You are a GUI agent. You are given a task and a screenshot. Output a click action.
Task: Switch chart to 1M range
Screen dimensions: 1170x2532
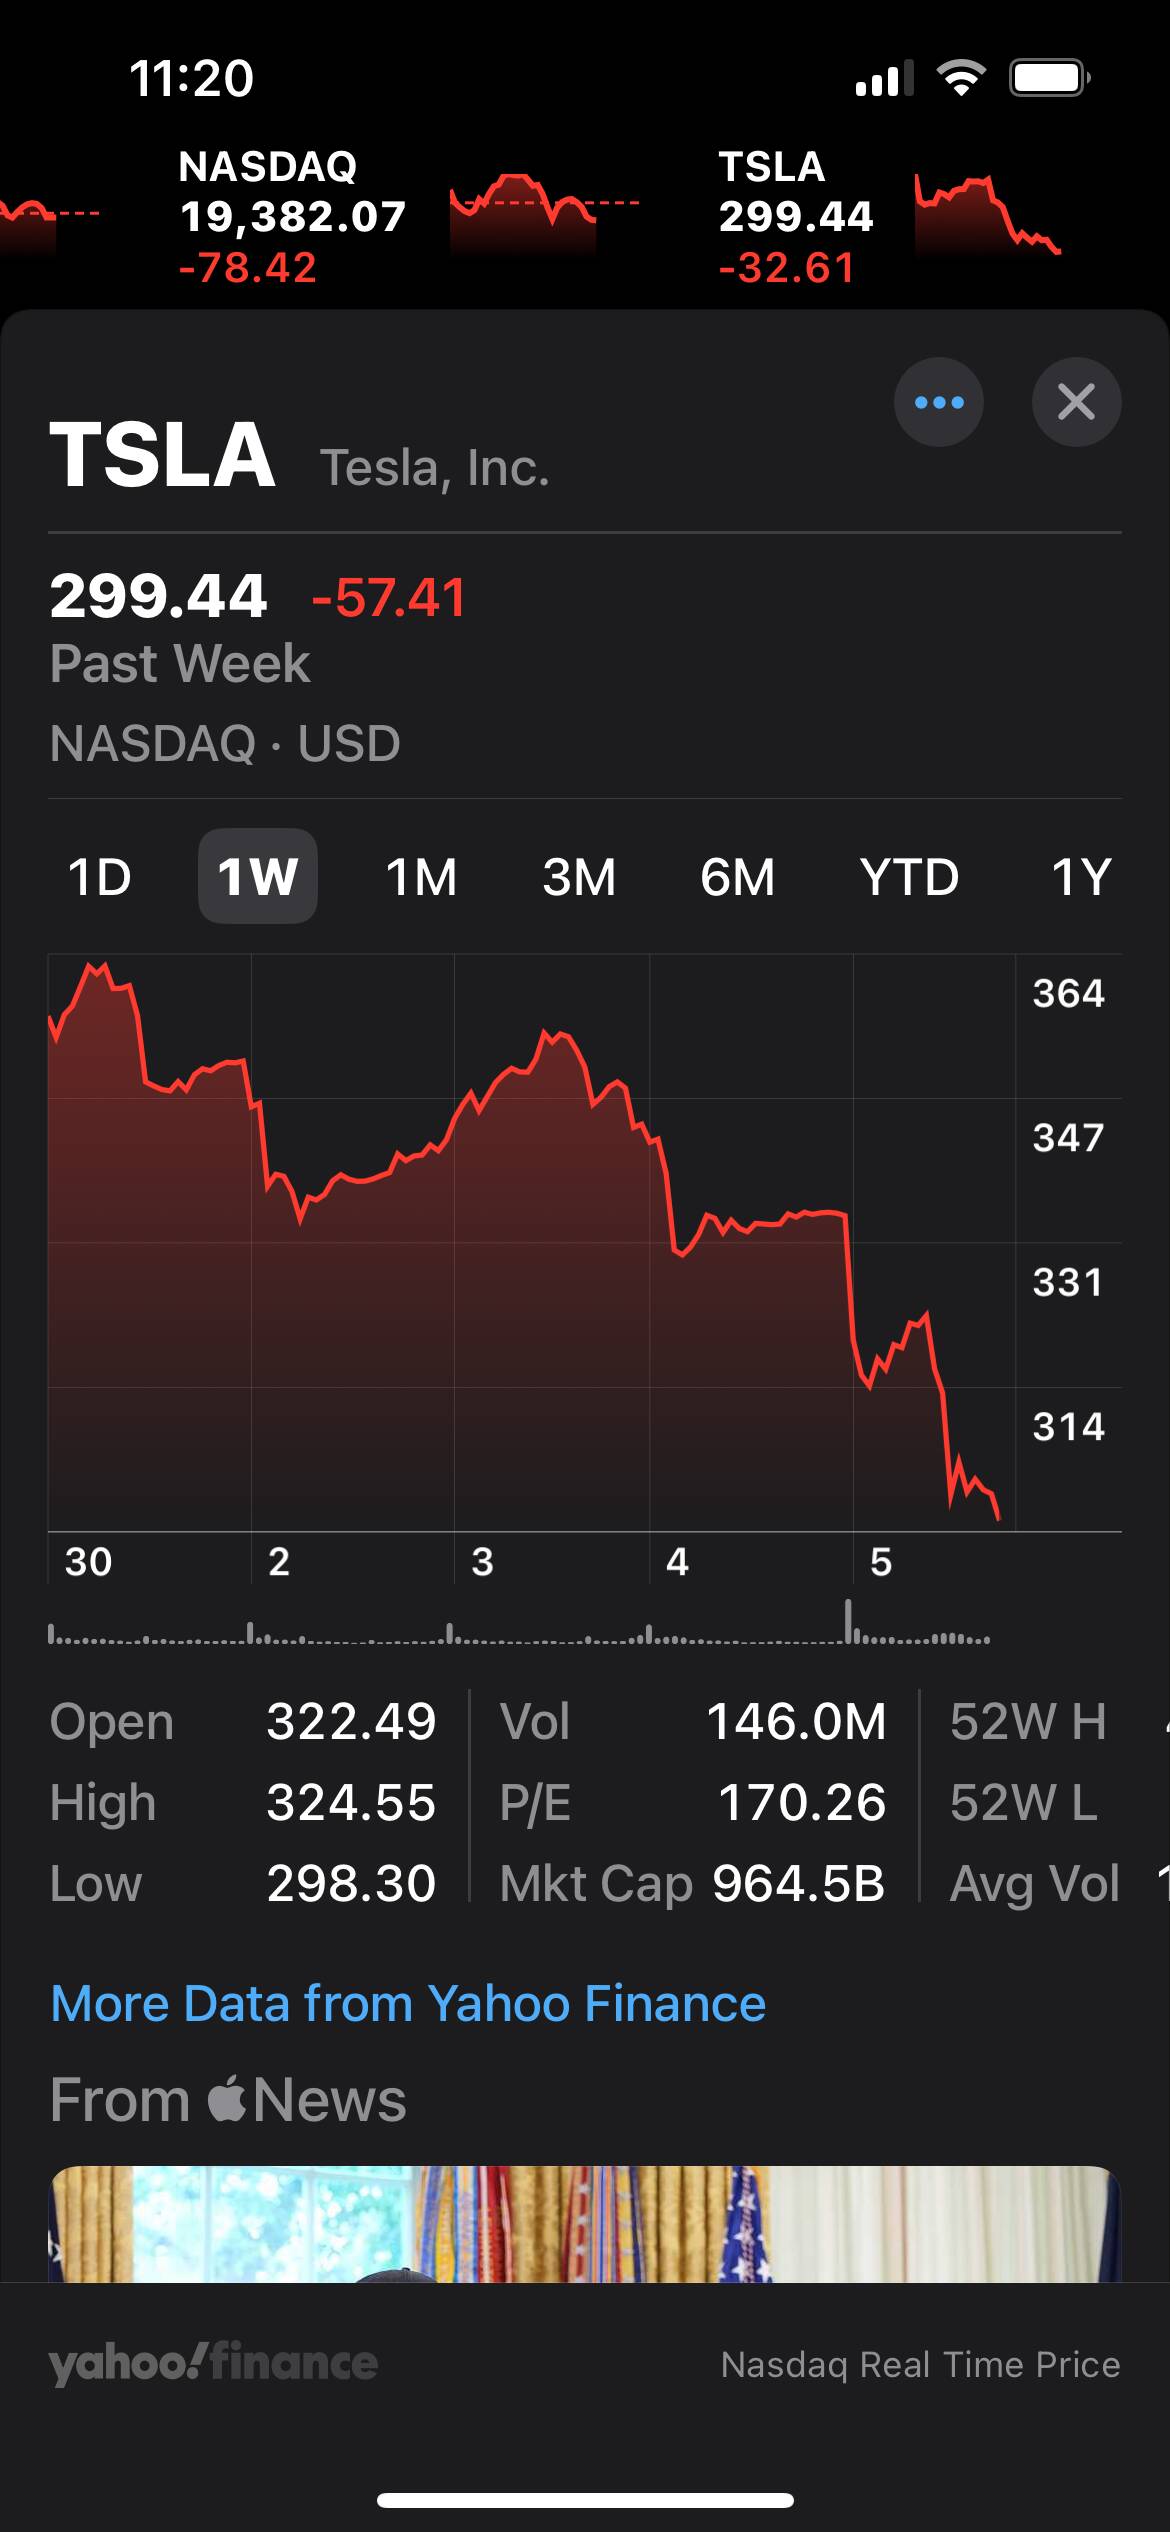421,877
